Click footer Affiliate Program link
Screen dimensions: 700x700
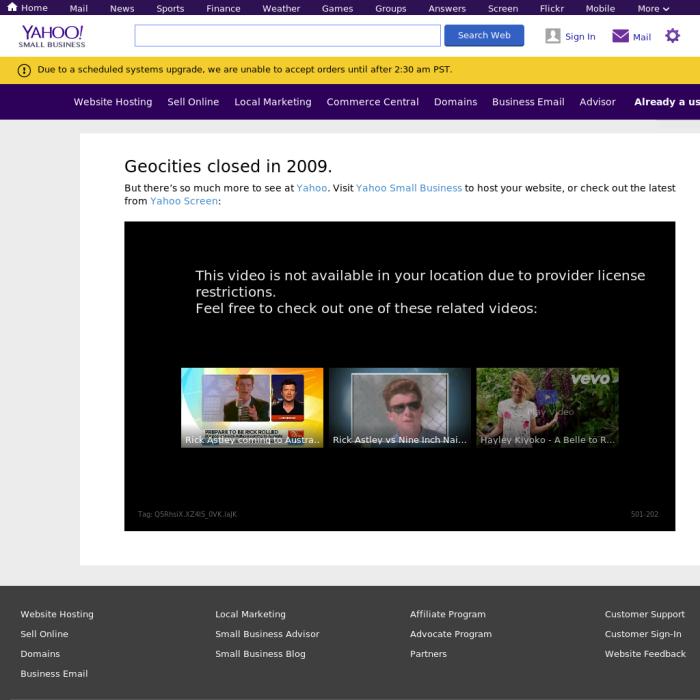click(x=448, y=614)
